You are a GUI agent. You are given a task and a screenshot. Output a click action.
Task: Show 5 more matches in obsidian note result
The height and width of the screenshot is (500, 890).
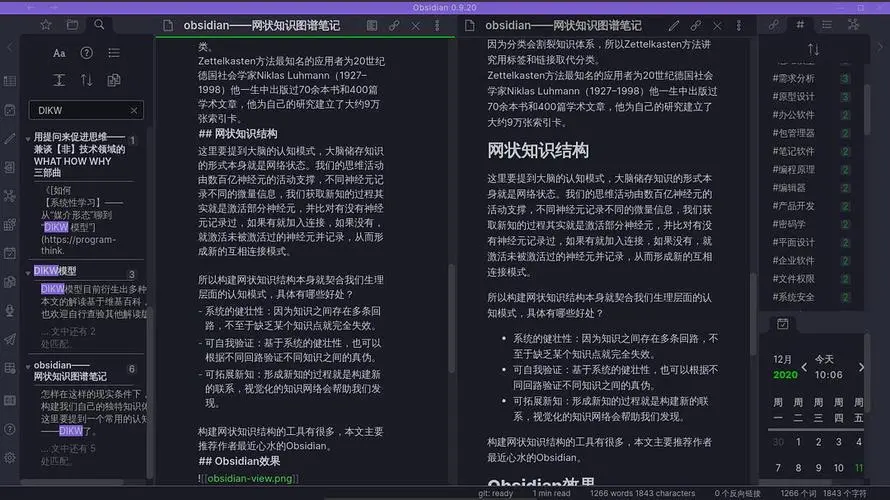click(68, 455)
